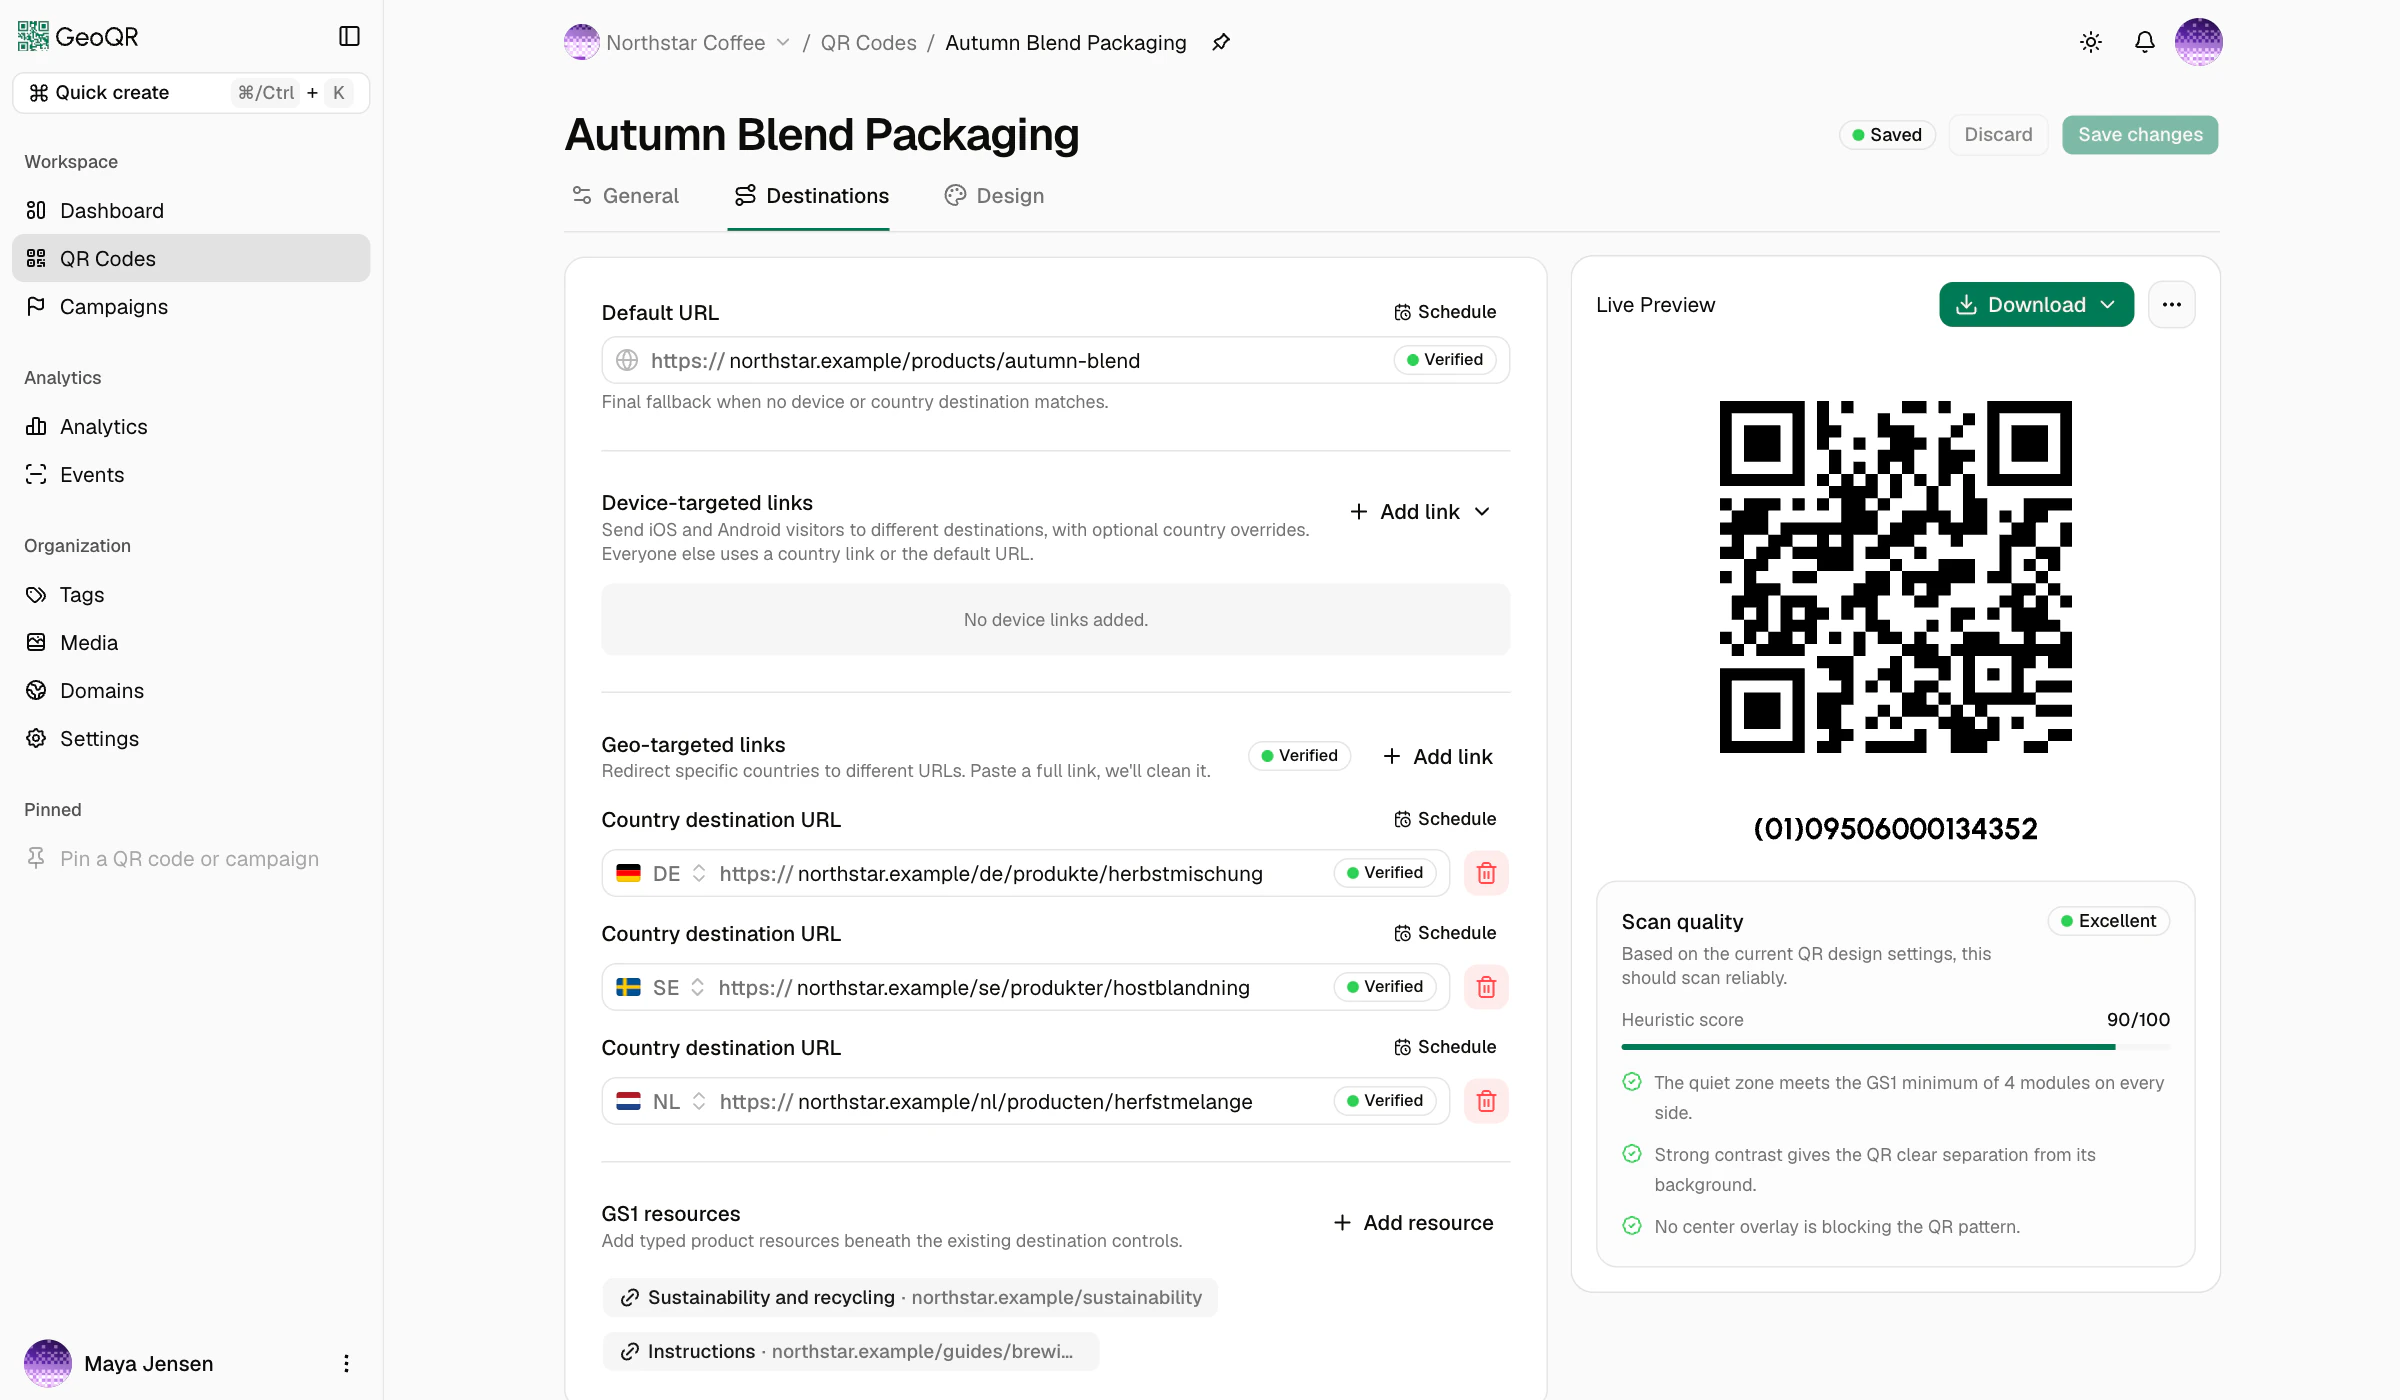The image size is (2400, 1400).
Task: Click the Germany flag icon
Action: point(628,873)
